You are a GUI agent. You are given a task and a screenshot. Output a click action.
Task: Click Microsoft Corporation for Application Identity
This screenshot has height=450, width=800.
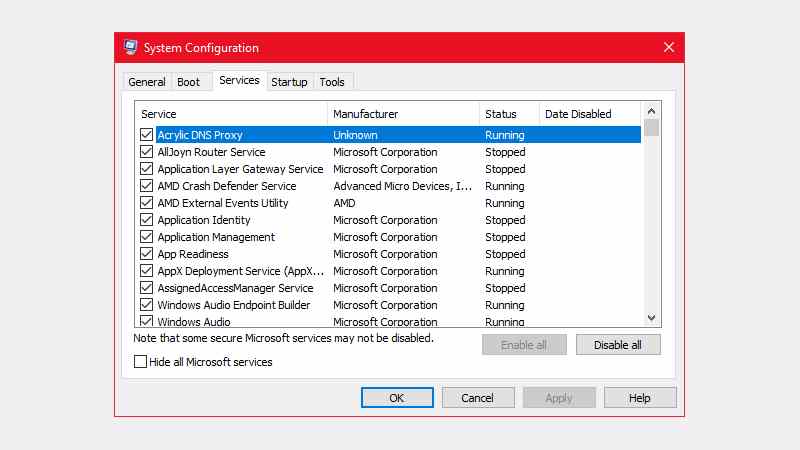(385, 220)
